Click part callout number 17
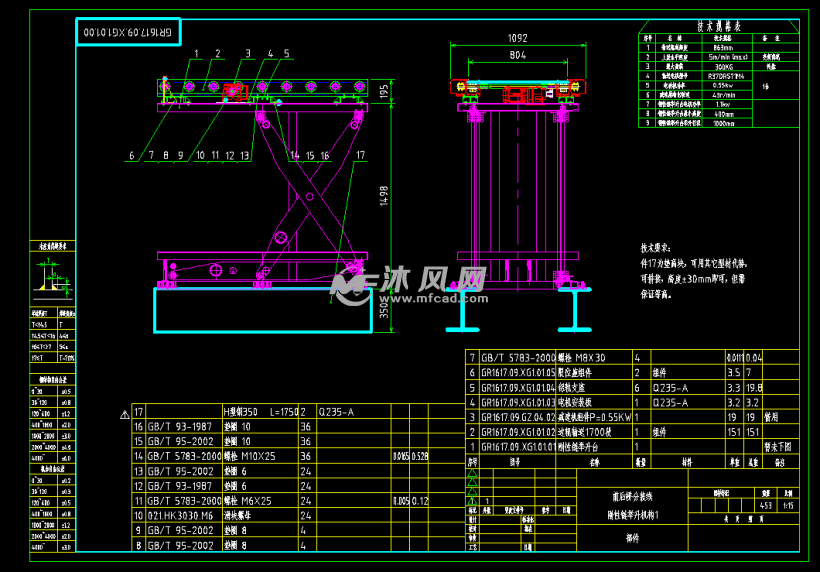 point(360,155)
